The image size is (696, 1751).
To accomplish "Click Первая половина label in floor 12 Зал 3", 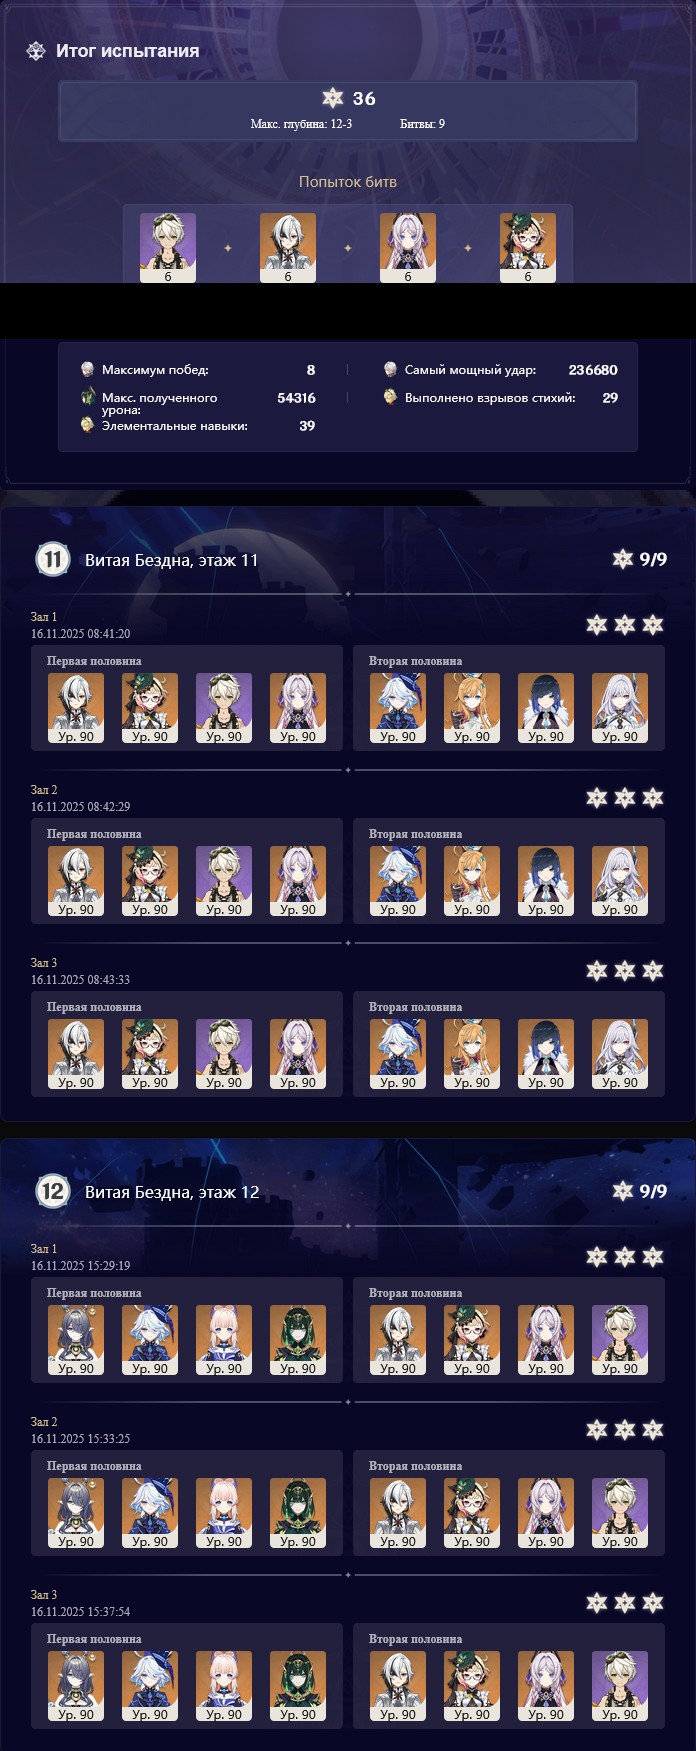I will point(94,1639).
